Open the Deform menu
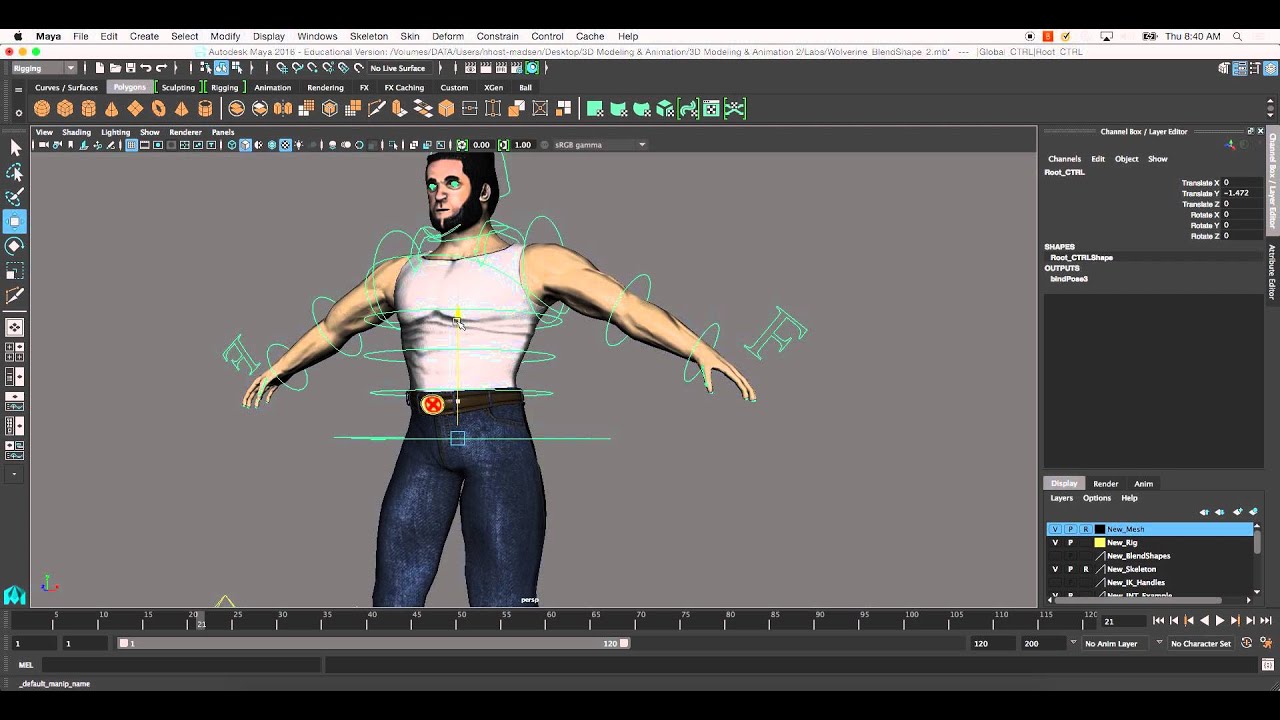1280x720 pixels. click(x=448, y=36)
